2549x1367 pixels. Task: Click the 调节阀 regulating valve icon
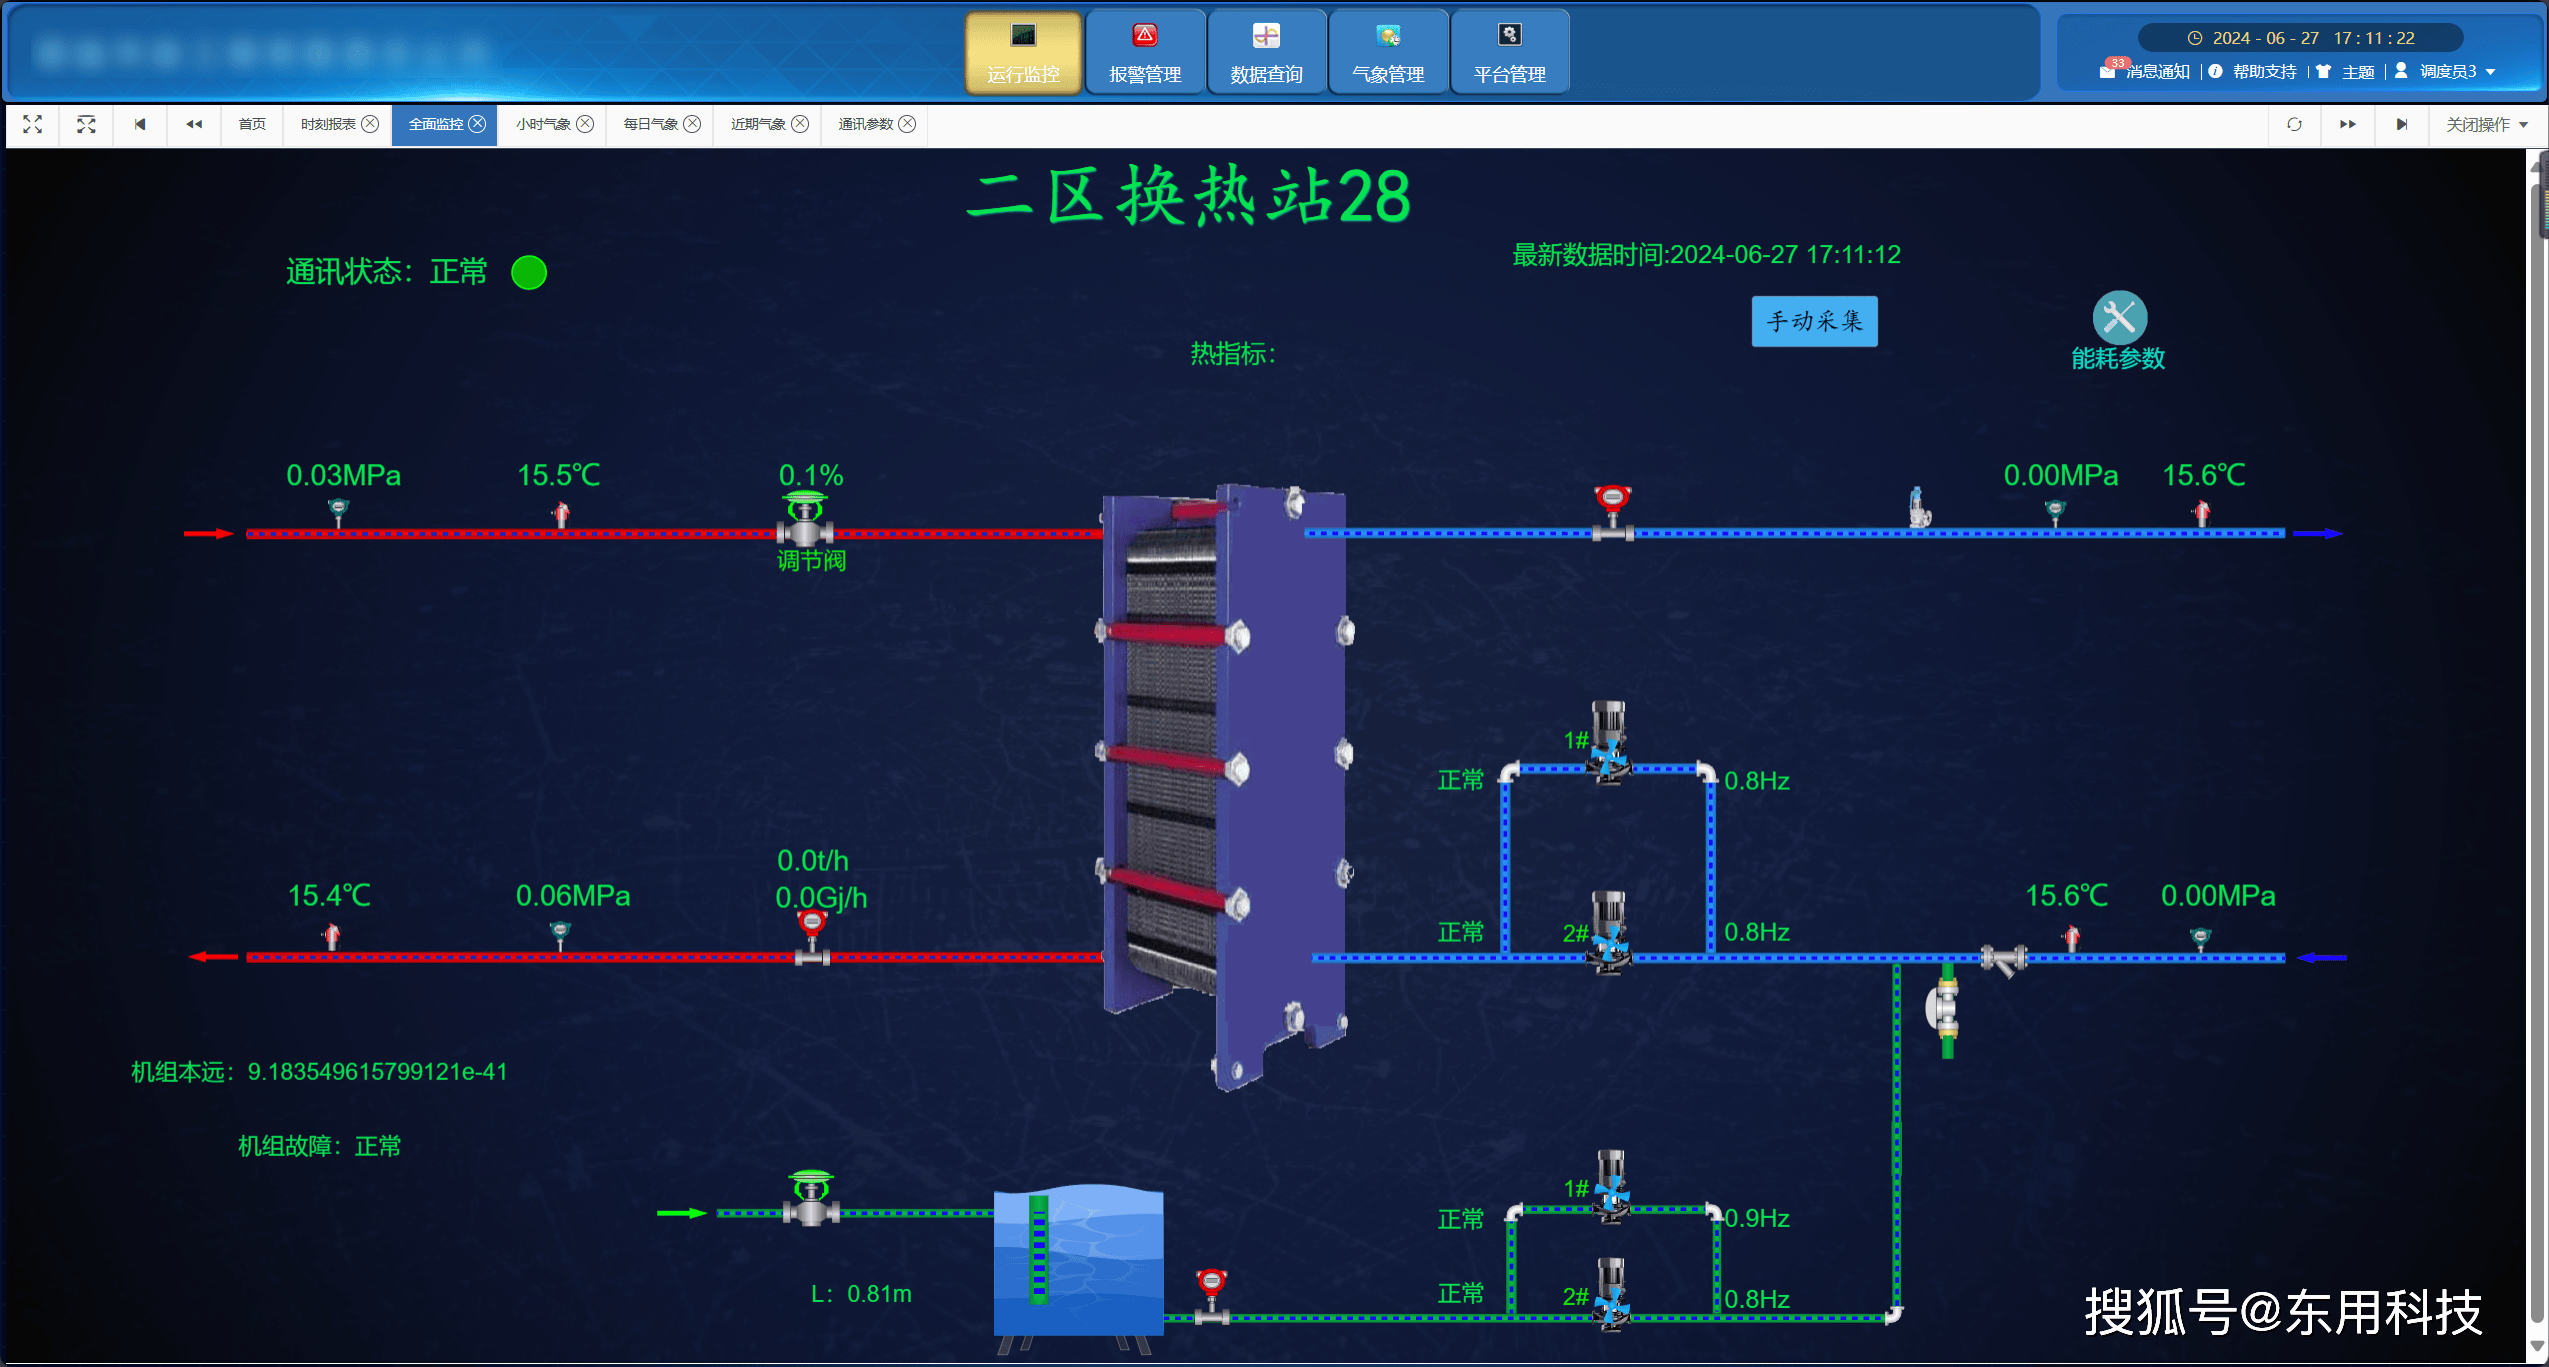pyautogui.click(x=806, y=518)
